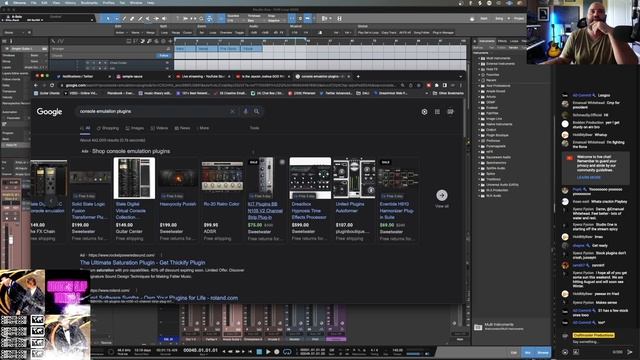The image size is (640, 360).
Task: Select the Listen speaker tool in toolbar
Action: (x=164, y=18)
